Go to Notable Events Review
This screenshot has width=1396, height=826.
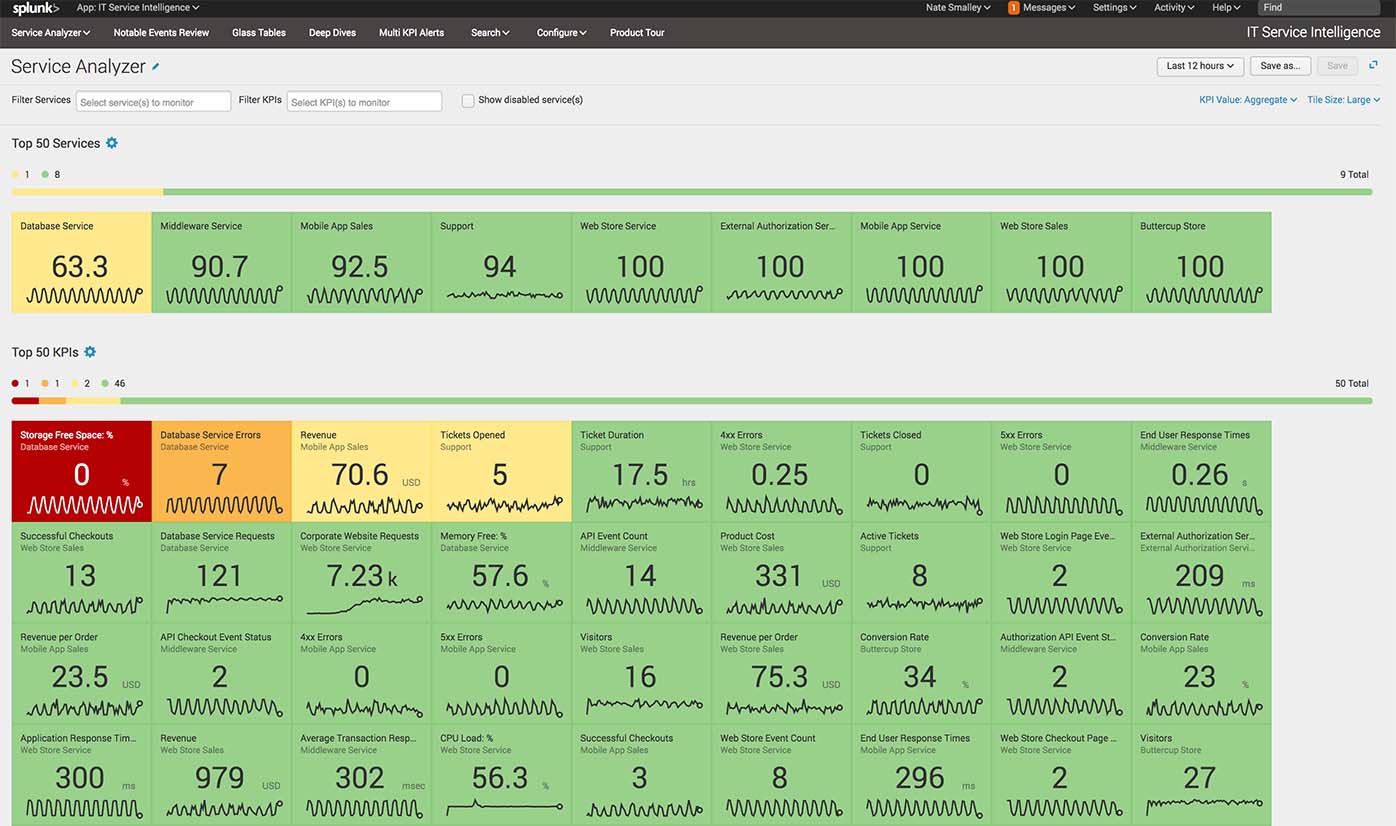tap(161, 33)
